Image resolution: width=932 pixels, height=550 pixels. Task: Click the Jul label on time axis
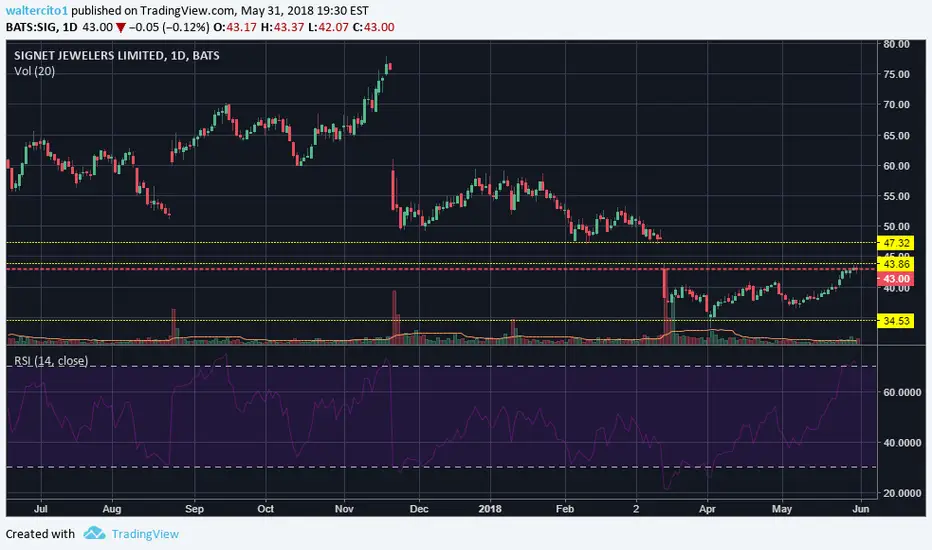coord(40,509)
